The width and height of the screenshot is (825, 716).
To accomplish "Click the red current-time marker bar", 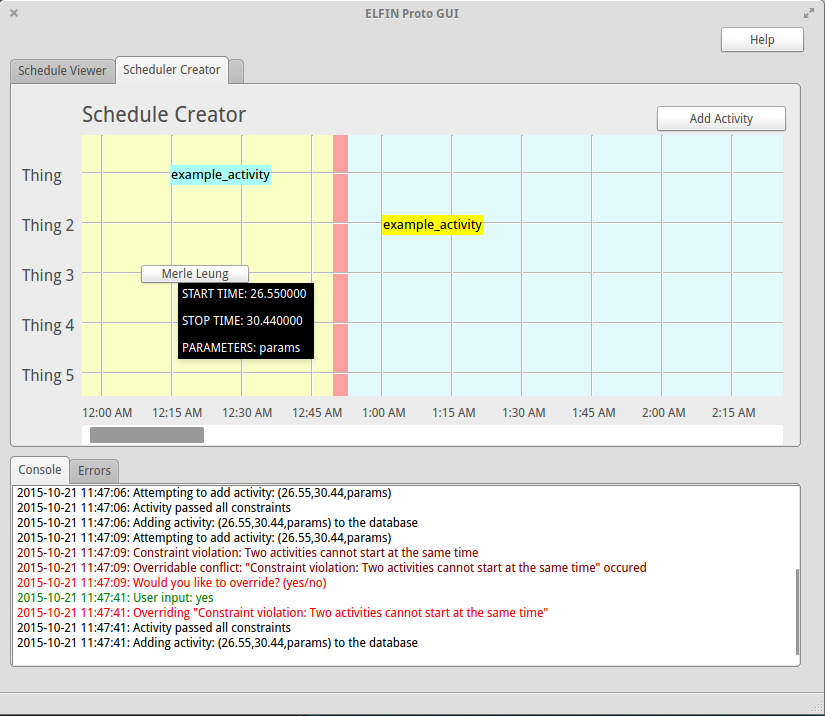I will (x=340, y=265).
